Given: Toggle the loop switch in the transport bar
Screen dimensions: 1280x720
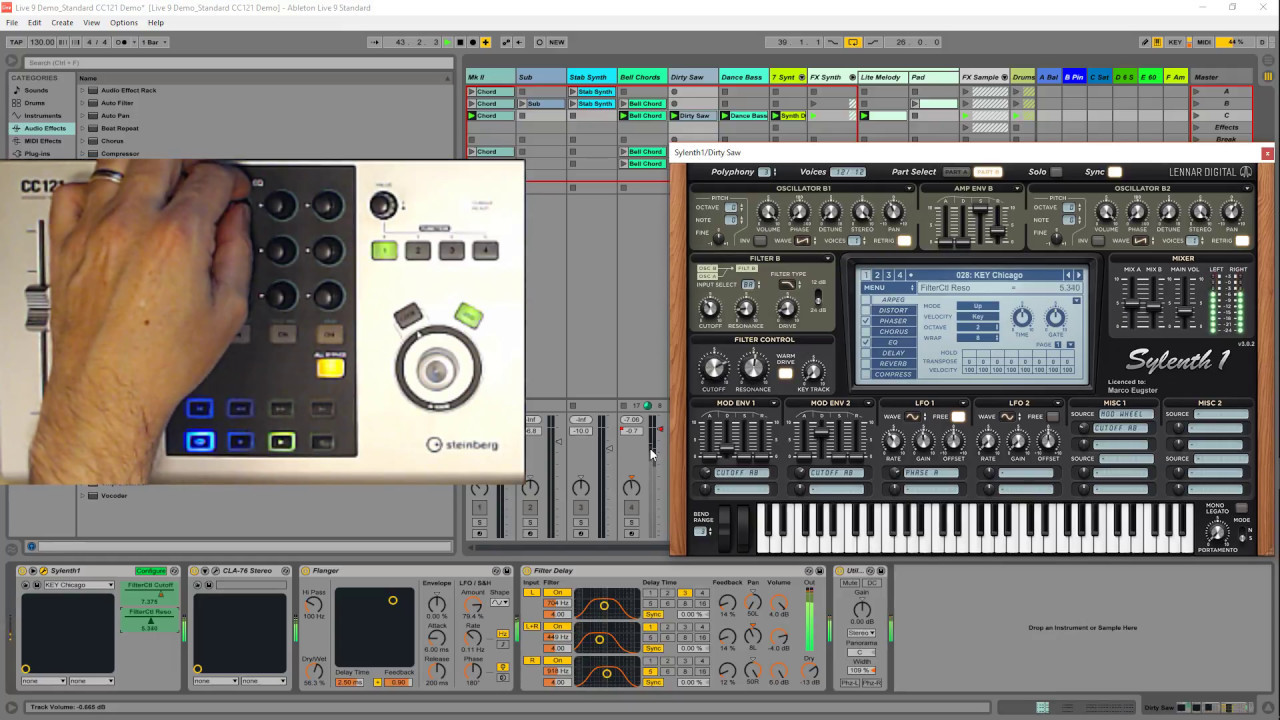Looking at the screenshot, I should tap(853, 42).
